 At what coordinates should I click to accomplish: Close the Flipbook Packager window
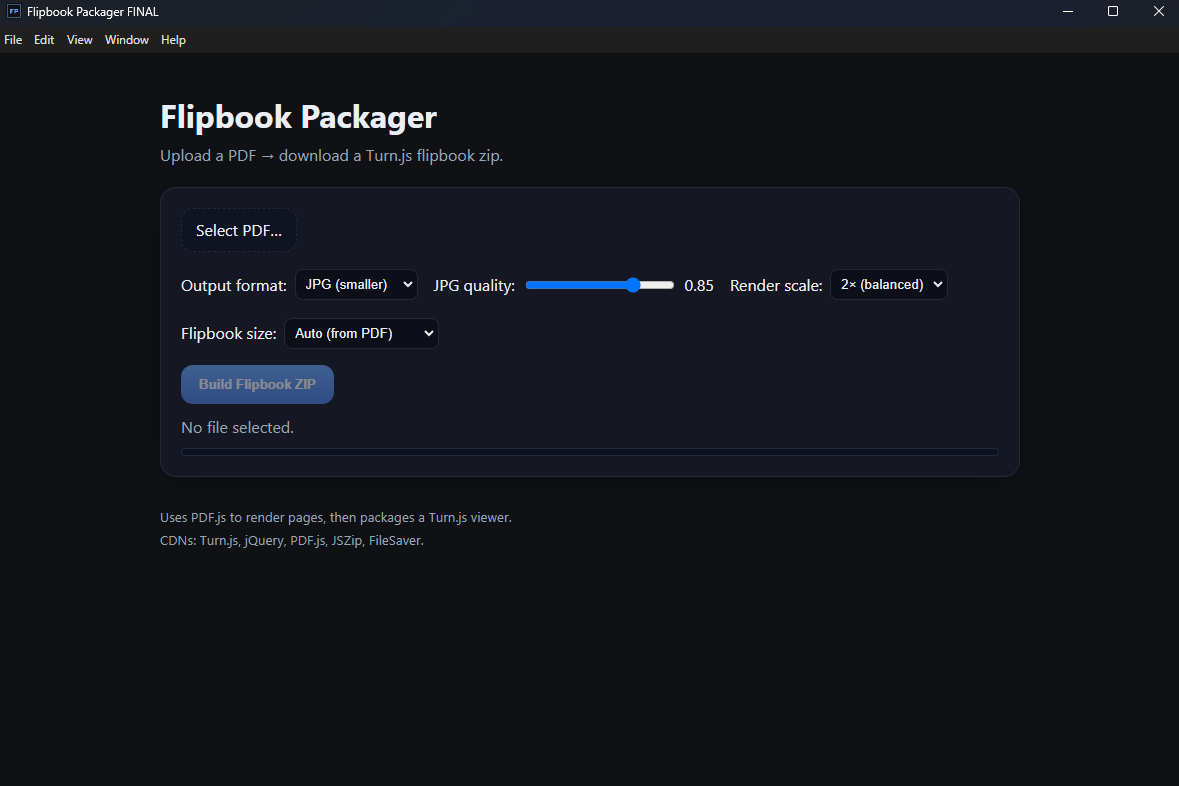1159,12
